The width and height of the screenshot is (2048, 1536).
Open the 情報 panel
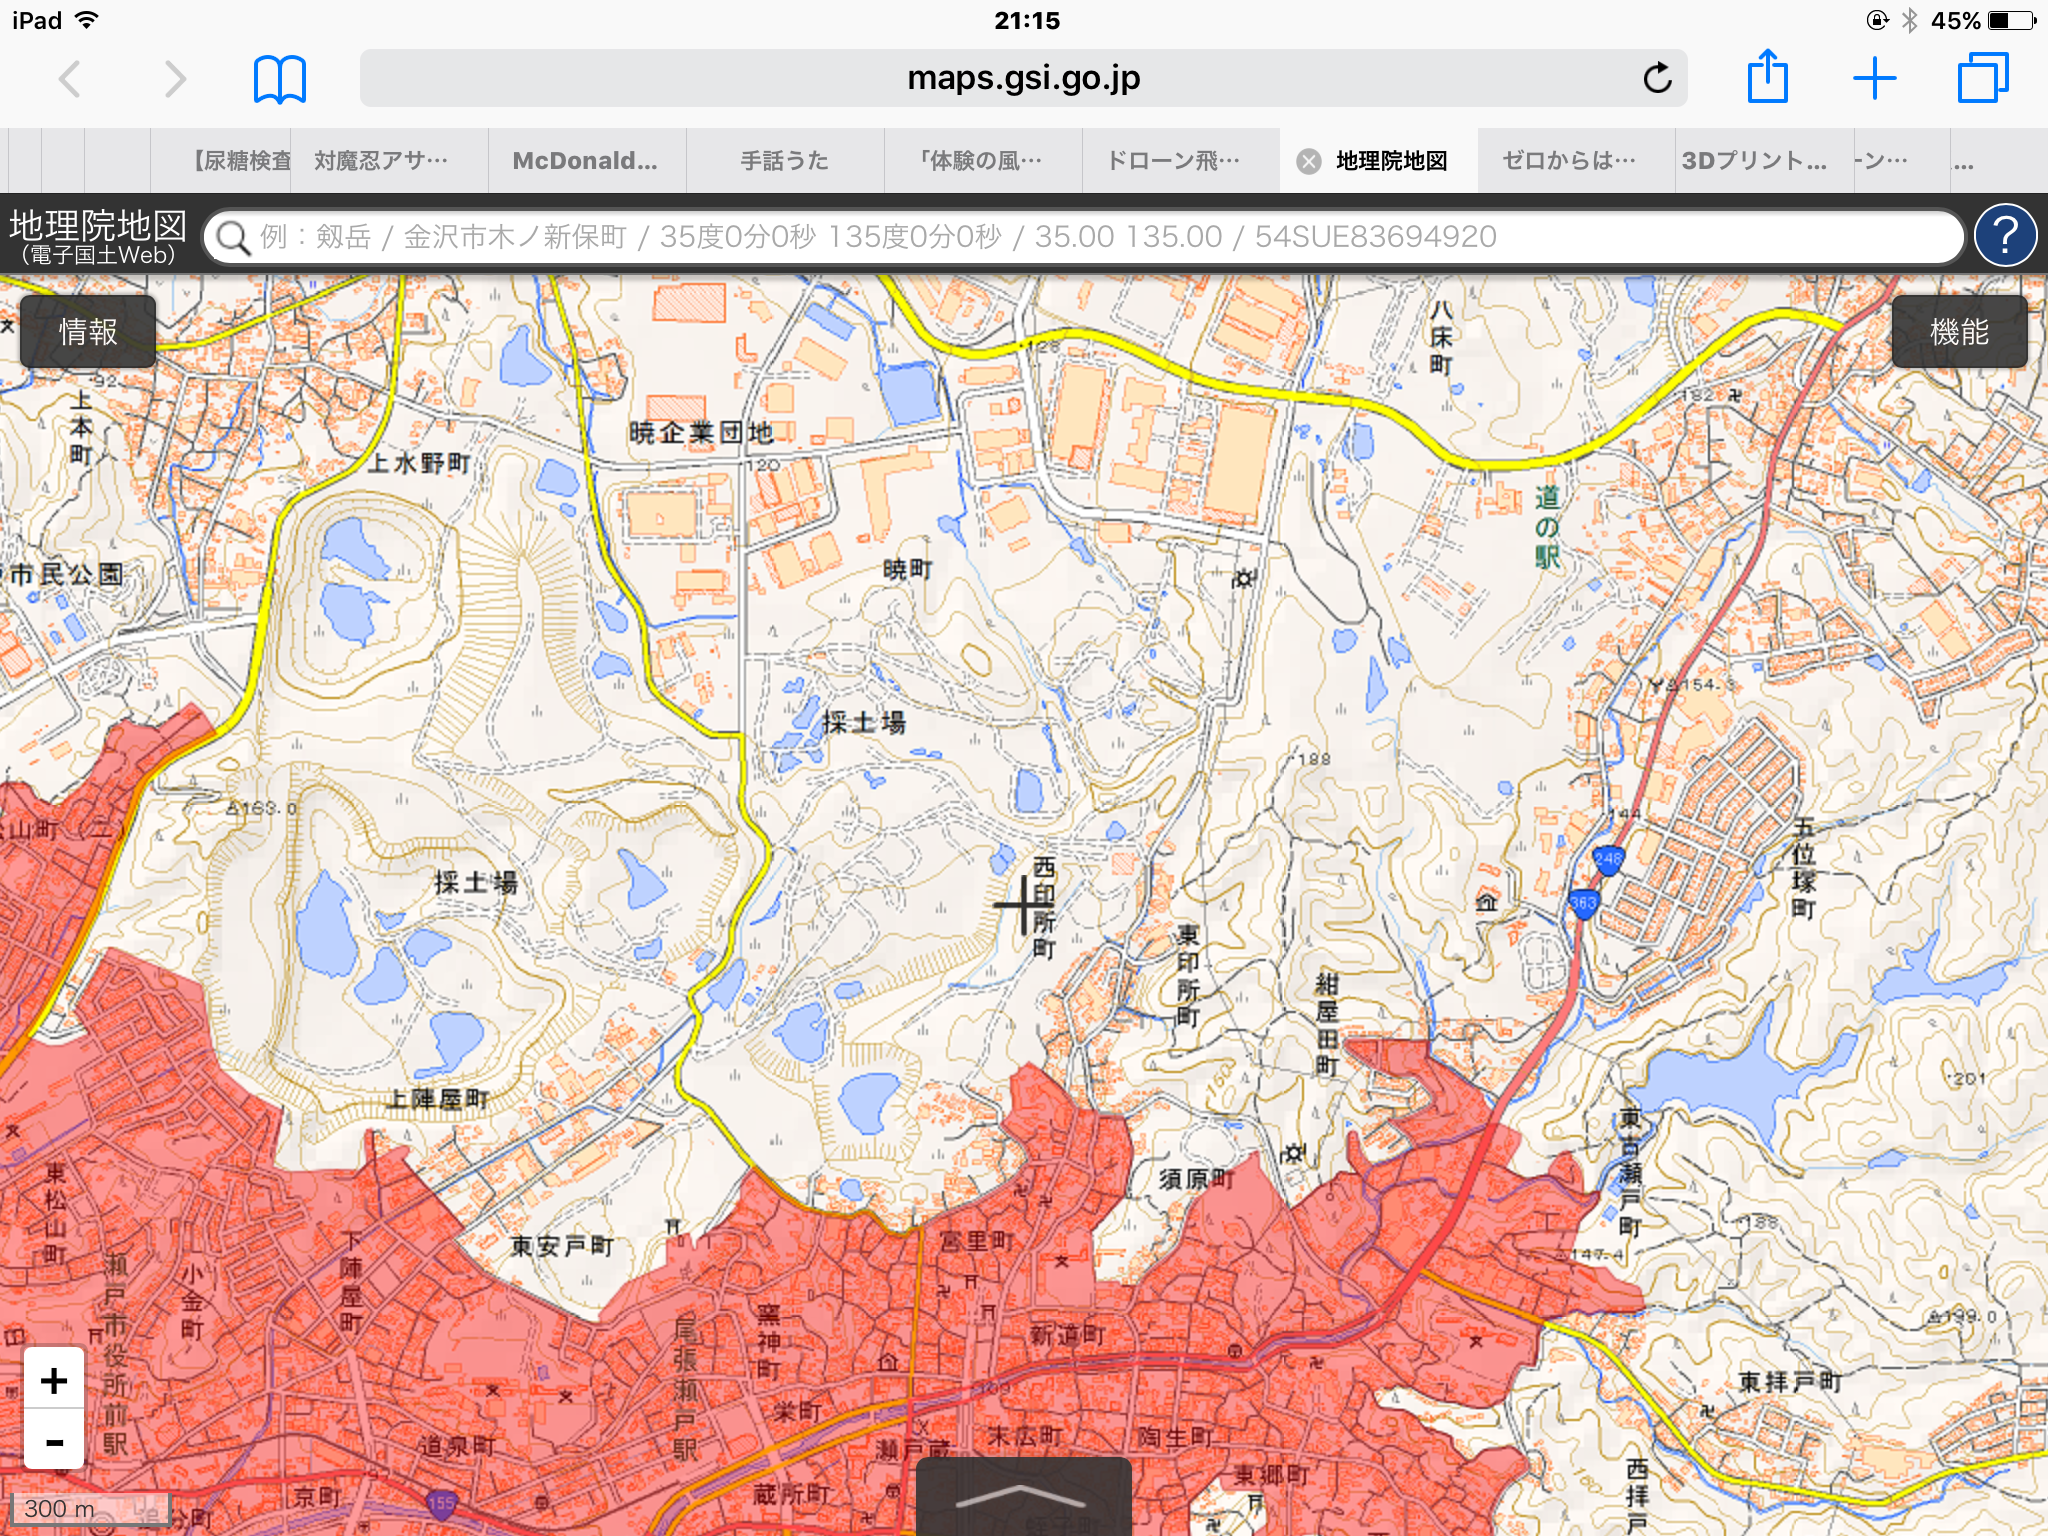(88, 332)
